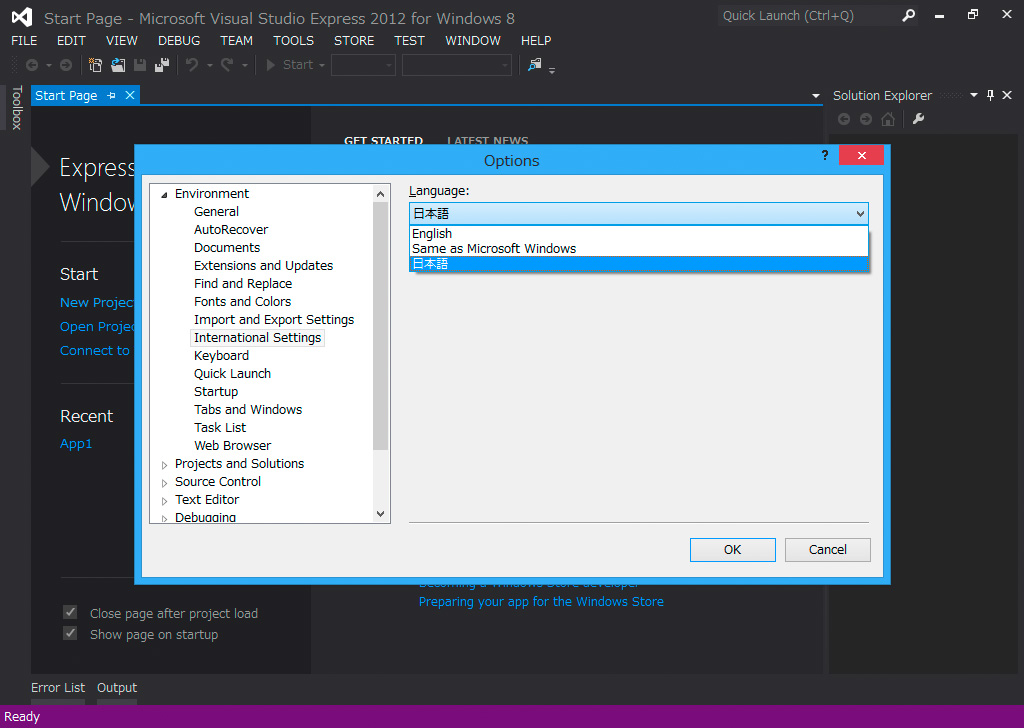Select Tabs and Windows tree item
Viewport: 1024px width, 728px height.
tap(248, 409)
